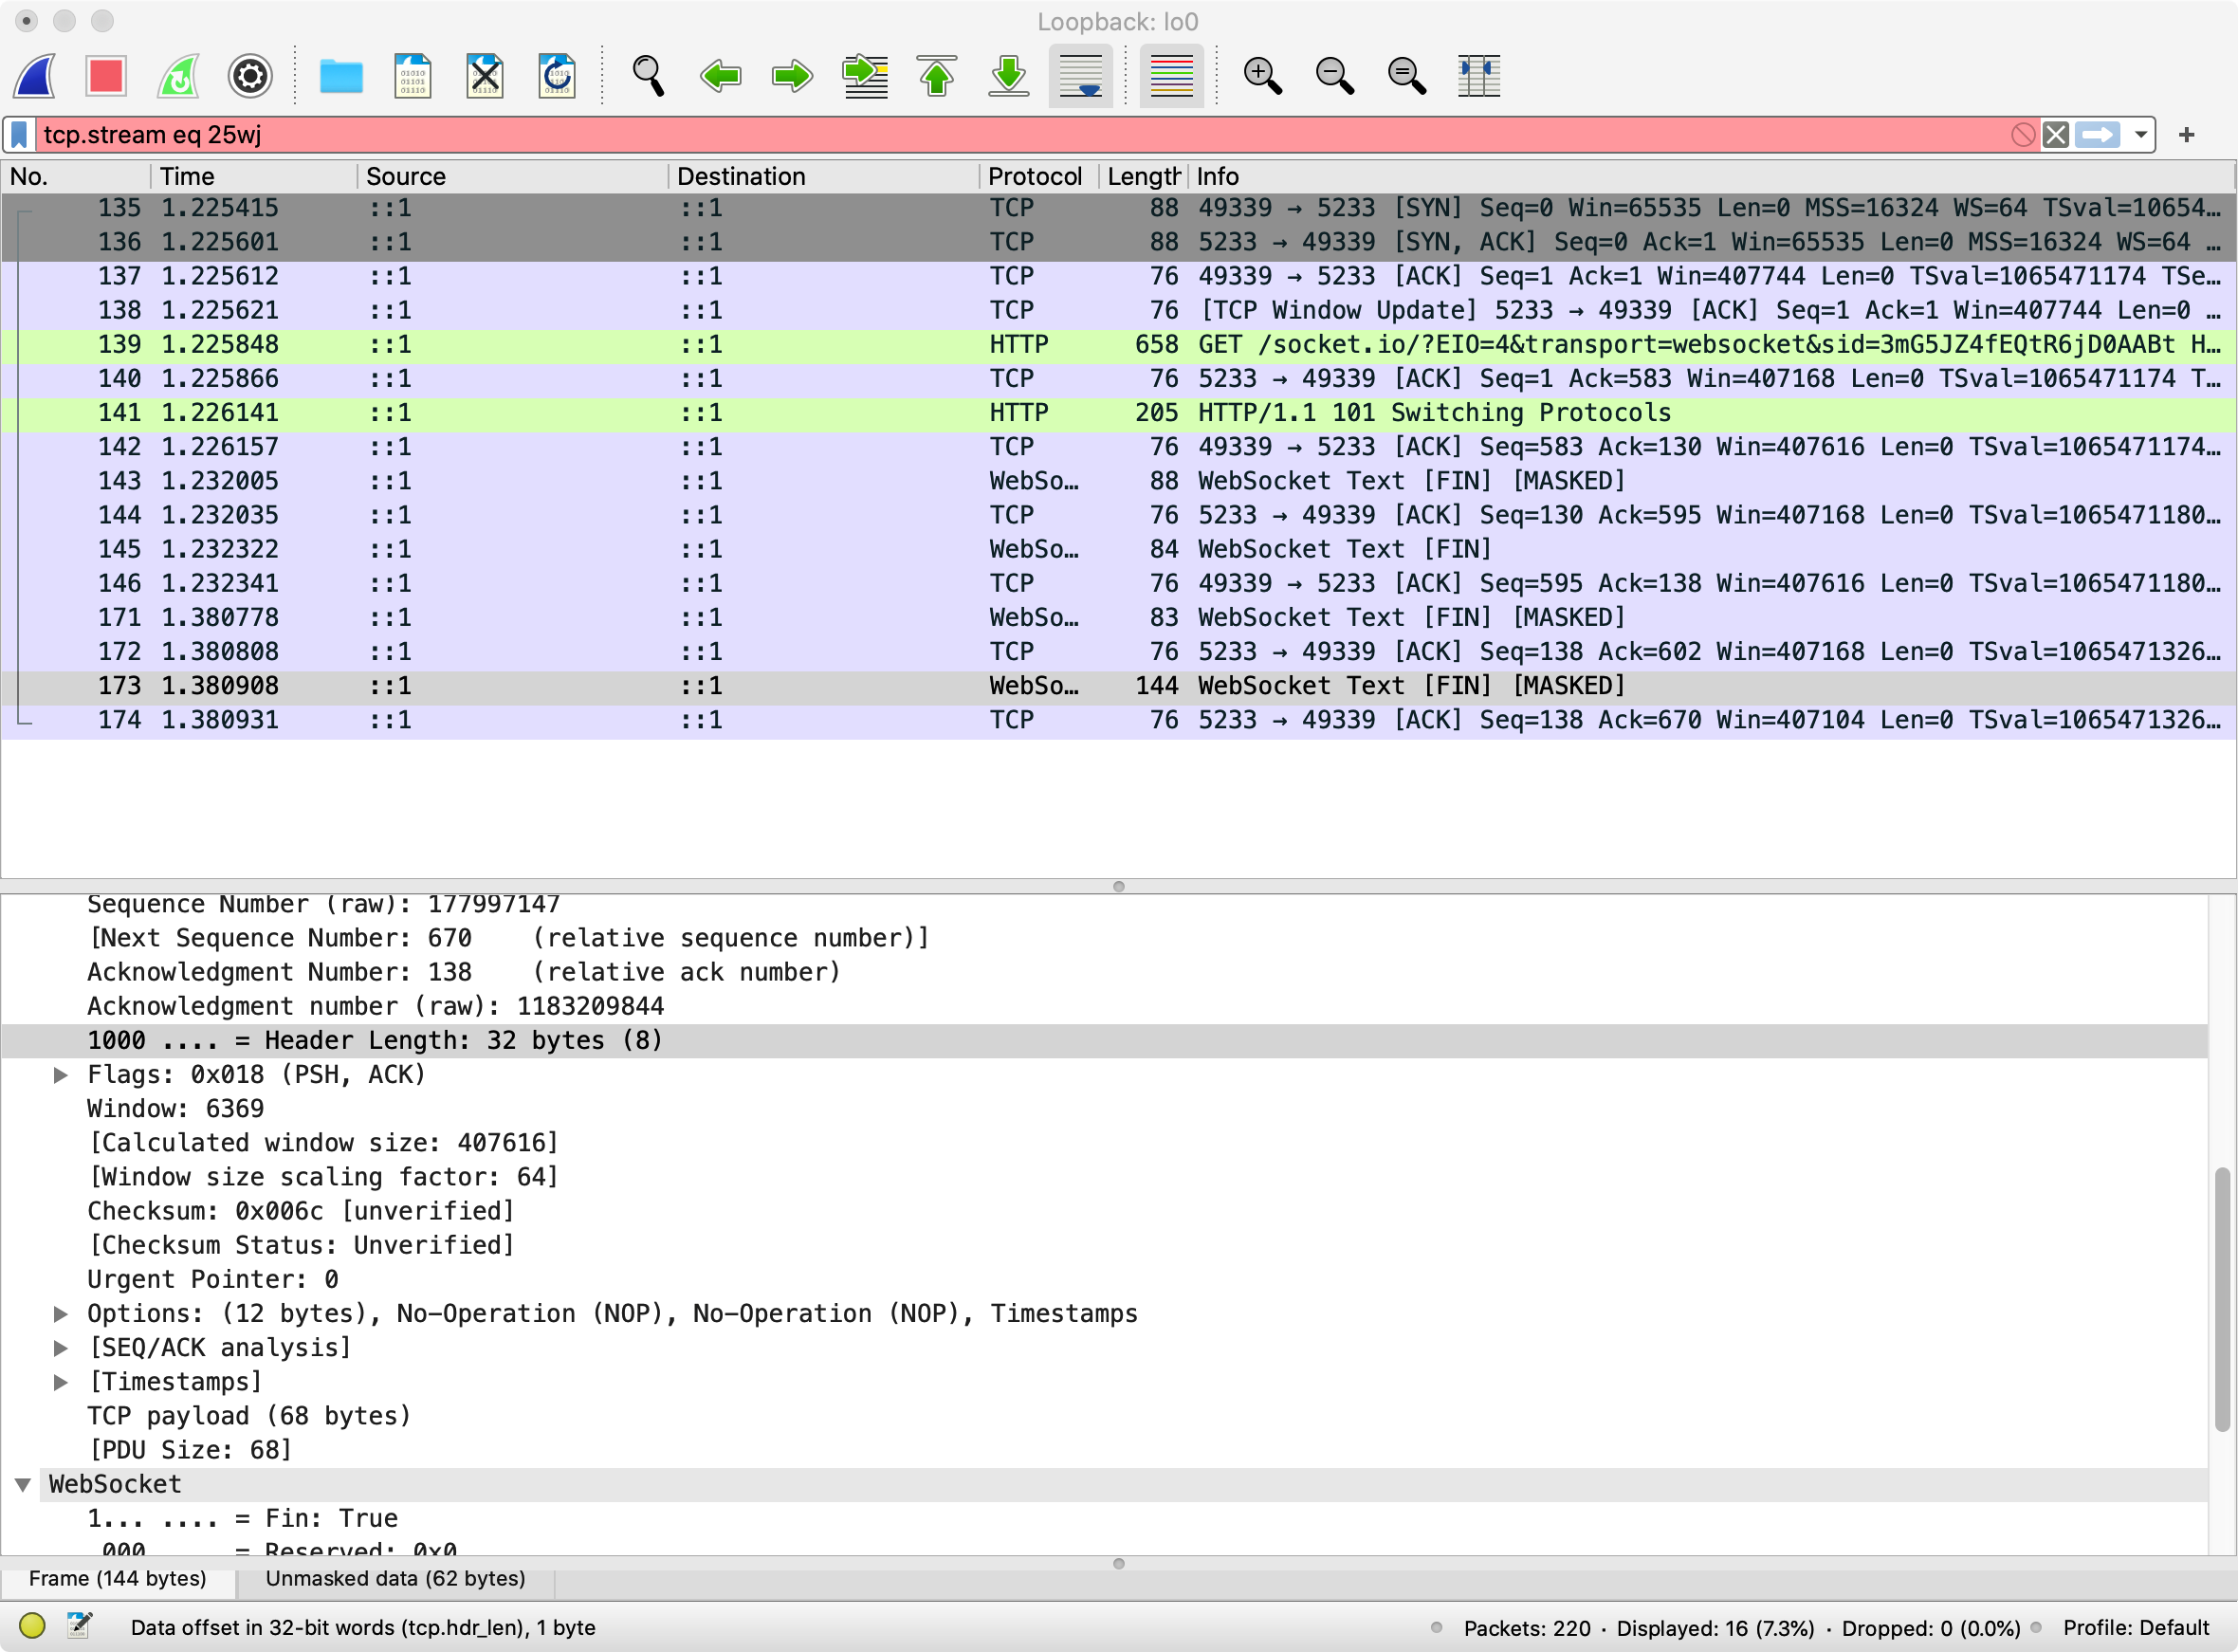The height and width of the screenshot is (1652, 2238).
Task: Click the find packet magnifier icon
Action: (x=648, y=76)
